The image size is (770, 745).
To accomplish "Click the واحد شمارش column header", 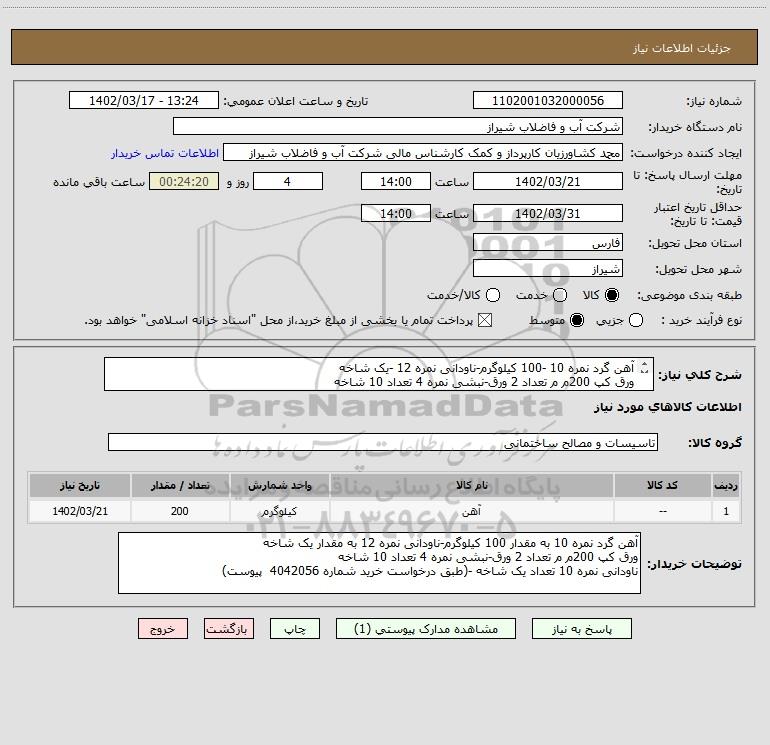I will coord(279,485).
